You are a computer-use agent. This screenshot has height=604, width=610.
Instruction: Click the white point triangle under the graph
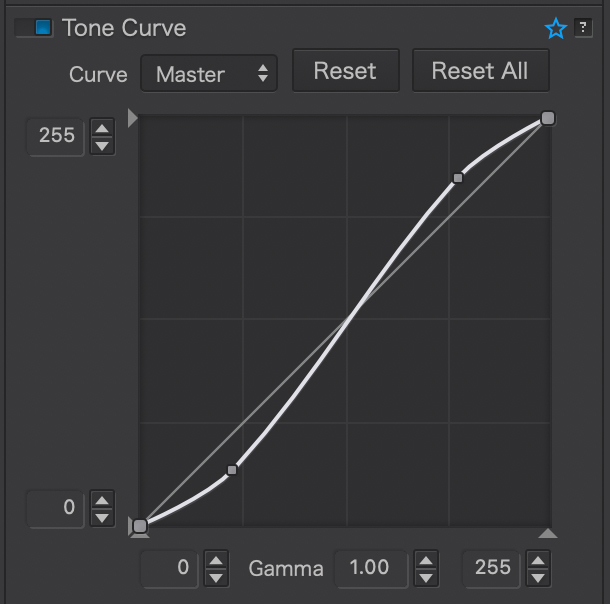tap(547, 534)
